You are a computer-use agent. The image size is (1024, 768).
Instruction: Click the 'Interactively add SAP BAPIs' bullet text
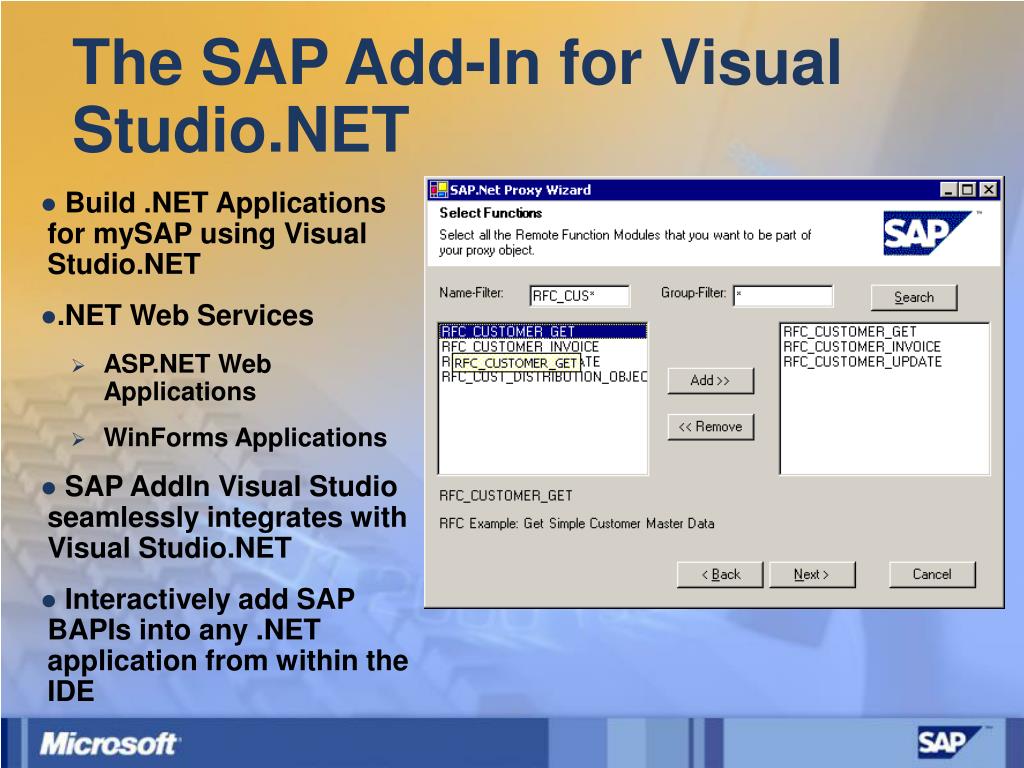click(x=228, y=645)
